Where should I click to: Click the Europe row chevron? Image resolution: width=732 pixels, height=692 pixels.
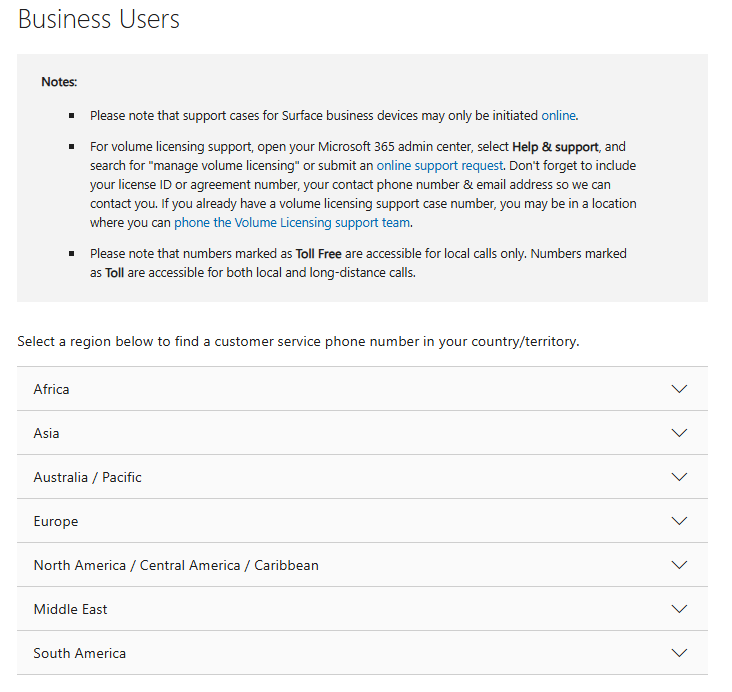[680, 521]
